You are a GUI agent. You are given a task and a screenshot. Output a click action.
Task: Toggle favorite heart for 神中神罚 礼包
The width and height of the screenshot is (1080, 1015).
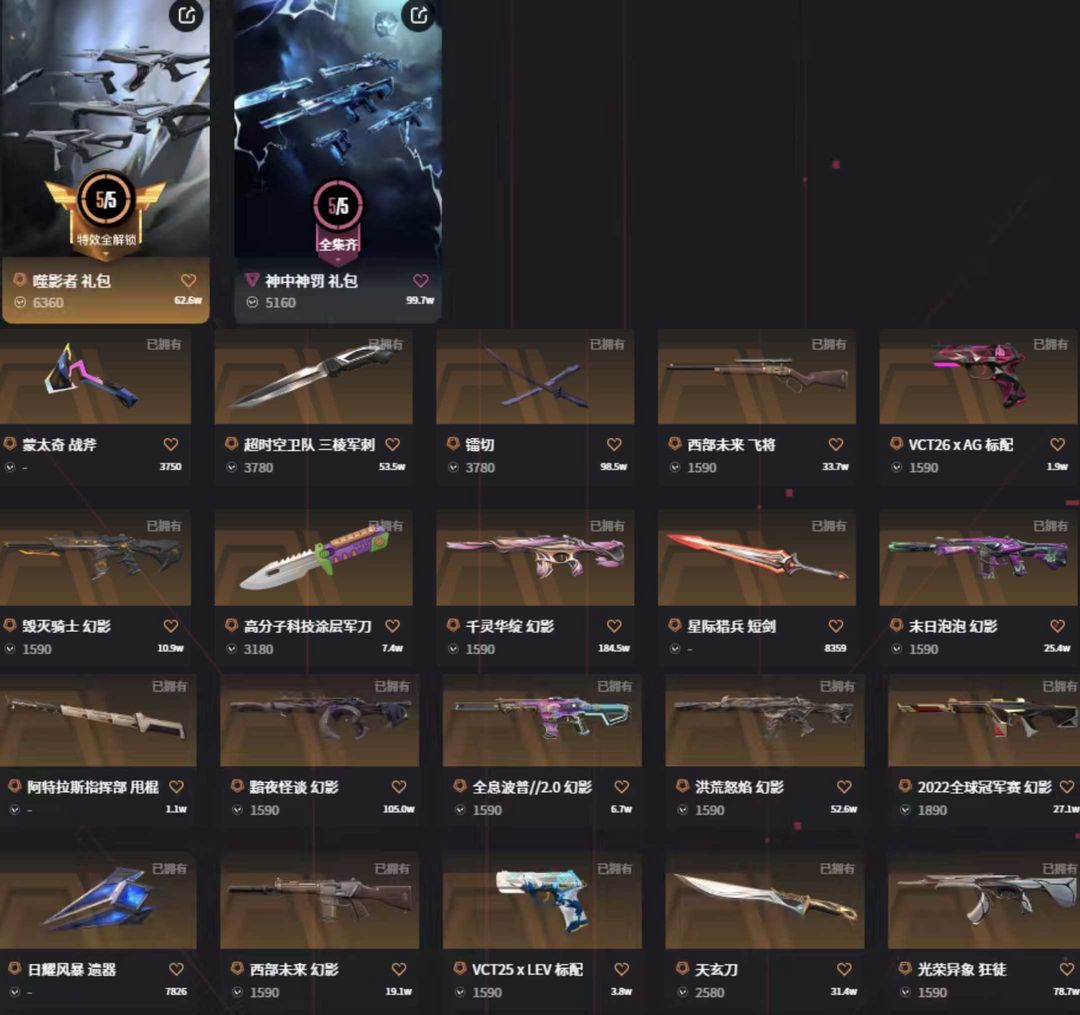pyautogui.click(x=421, y=280)
